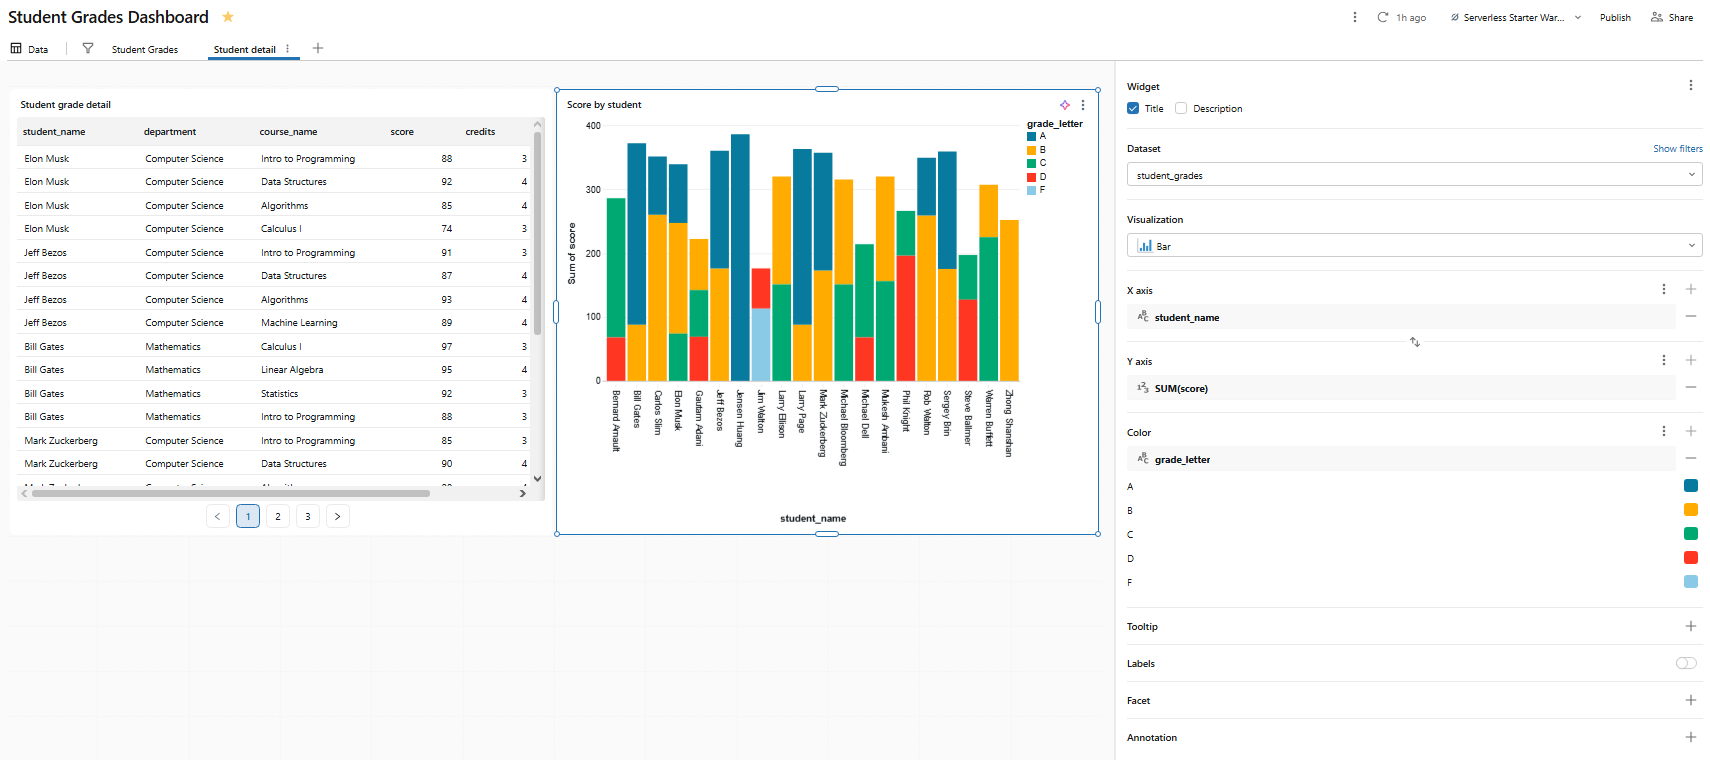Image resolution: width=1710 pixels, height=760 pixels.
Task: Change color swatch for grade C
Action: pyautogui.click(x=1691, y=534)
